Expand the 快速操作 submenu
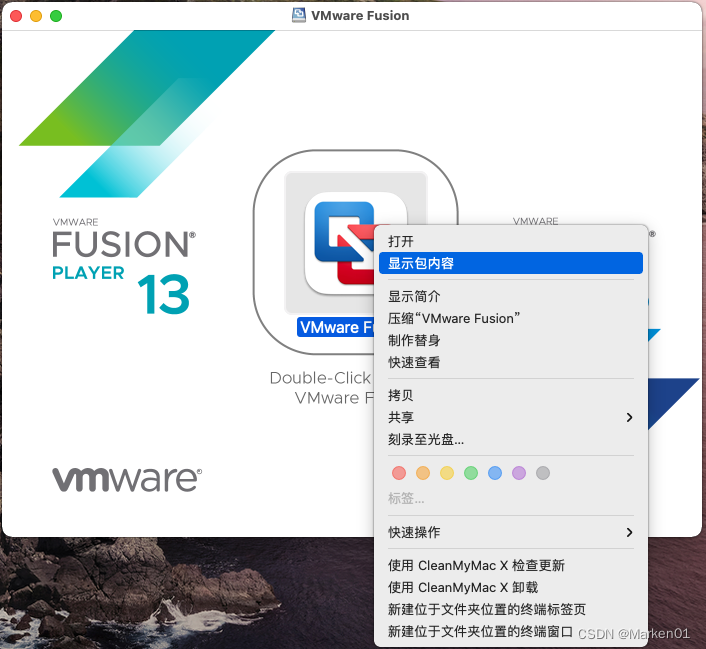 [x=511, y=532]
